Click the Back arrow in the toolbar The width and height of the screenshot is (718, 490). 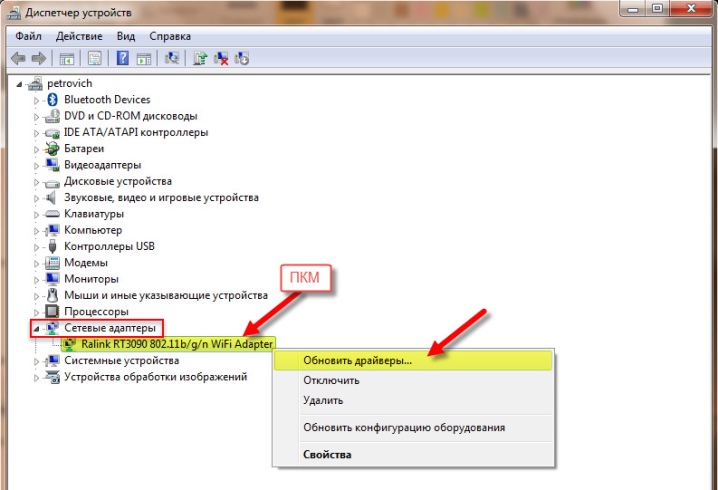pos(18,58)
